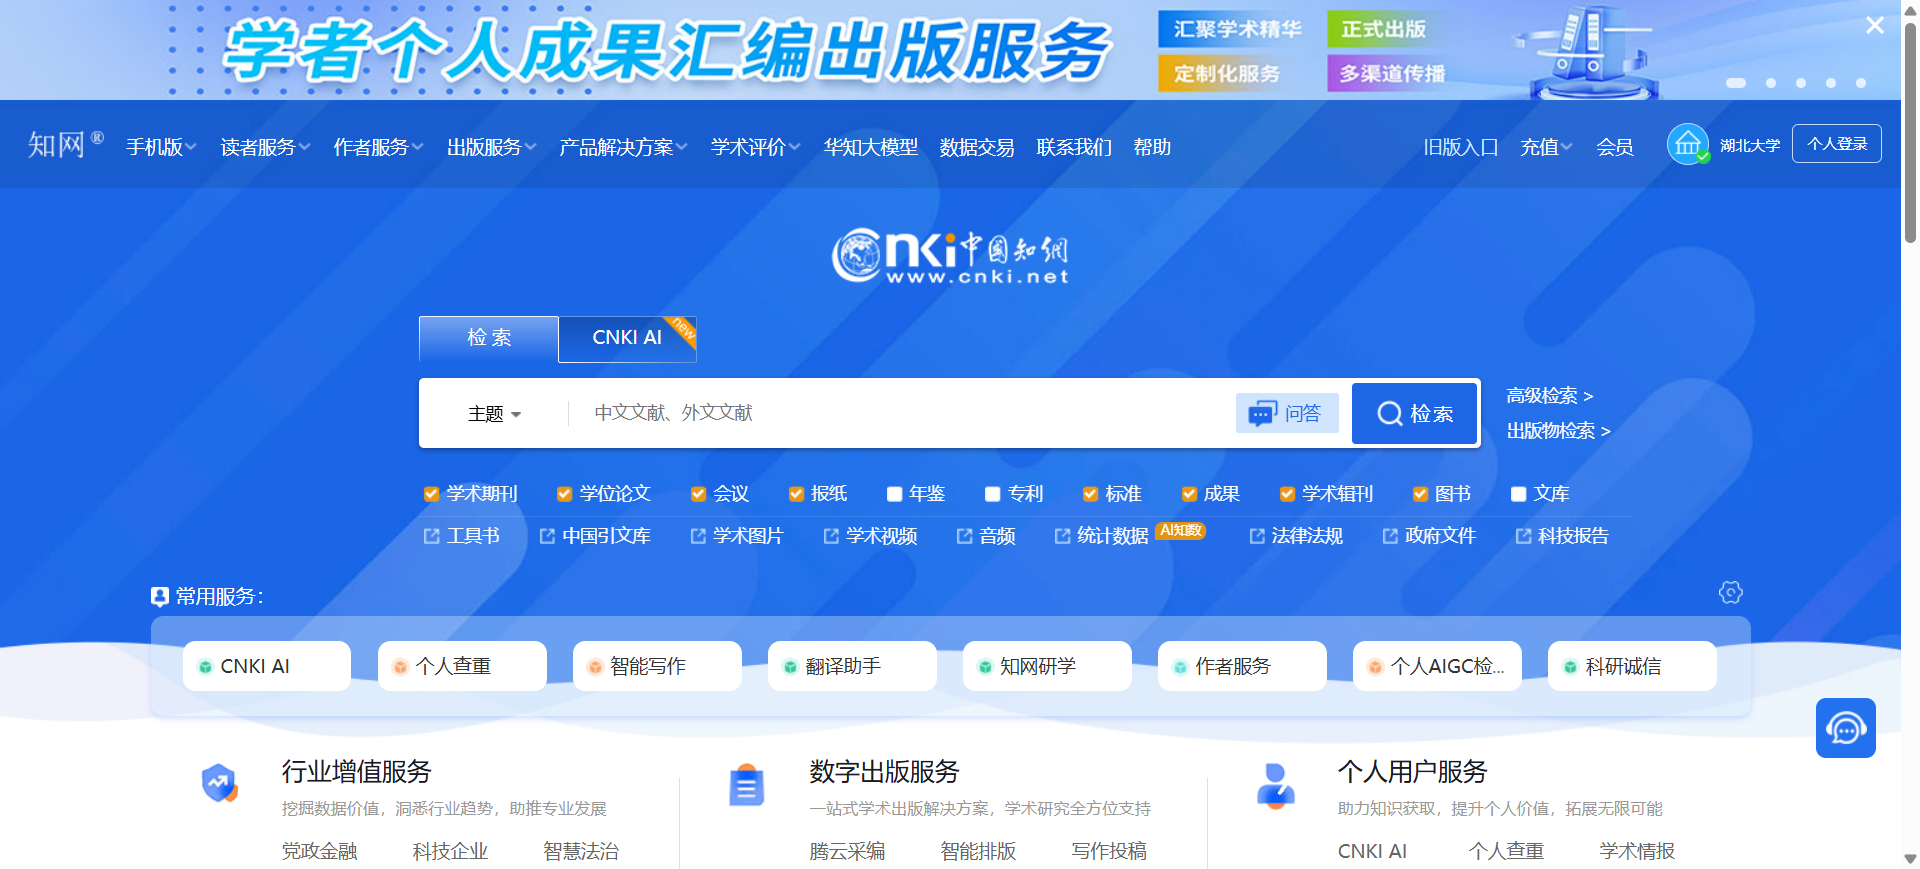This screenshot has height=869, width=1920.
Task: Expand the 充值 dropdown
Action: (1545, 147)
